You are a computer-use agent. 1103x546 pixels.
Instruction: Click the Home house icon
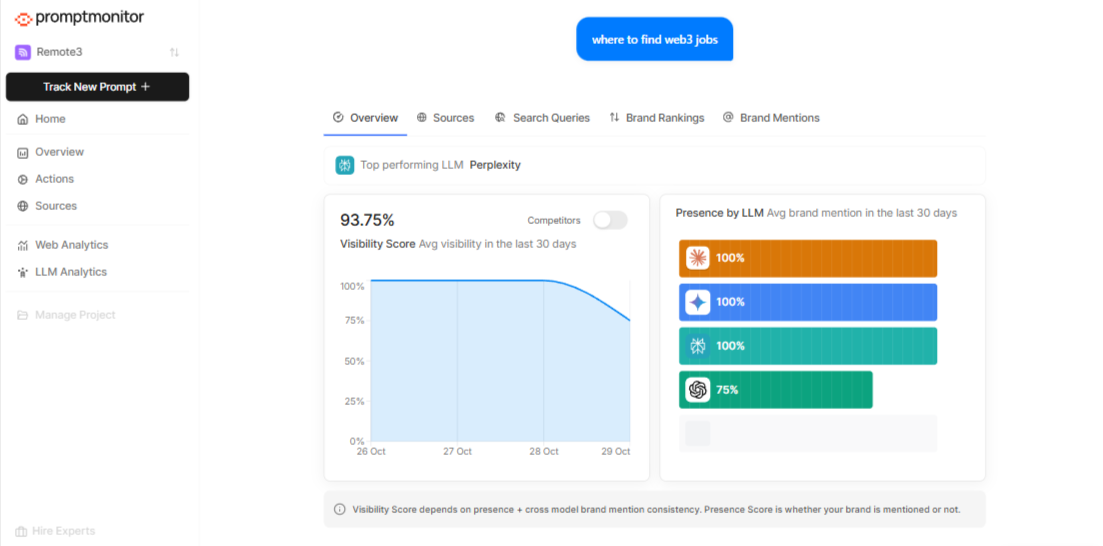(23, 119)
